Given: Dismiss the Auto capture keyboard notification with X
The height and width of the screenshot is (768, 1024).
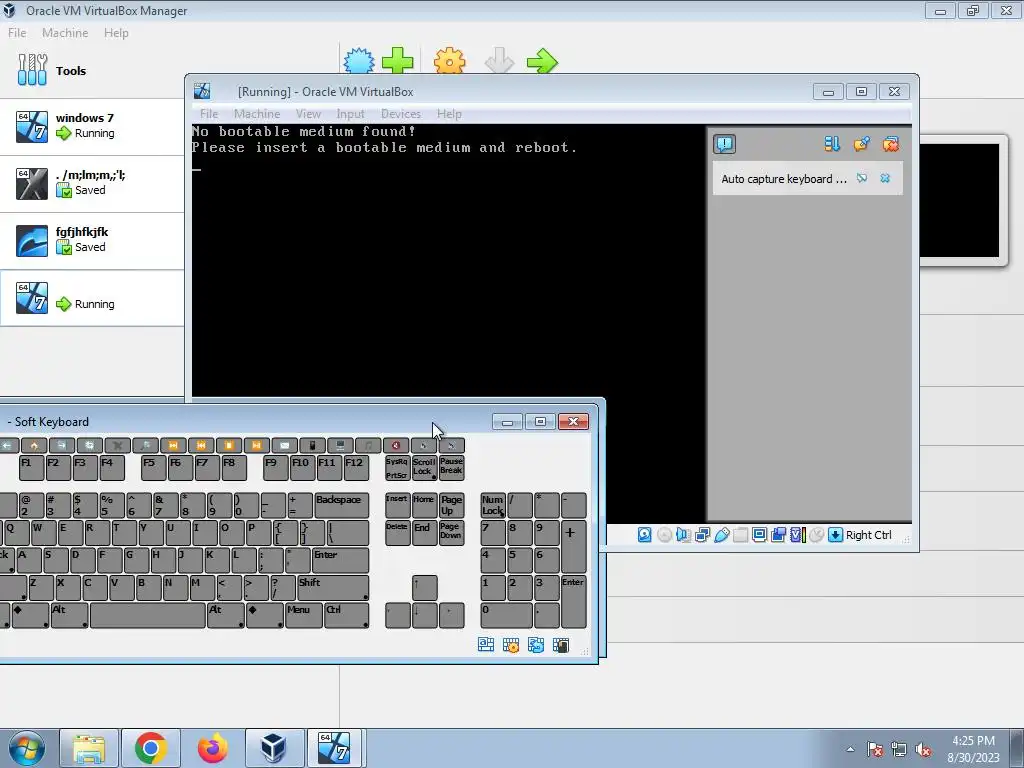Looking at the screenshot, I should [885, 178].
